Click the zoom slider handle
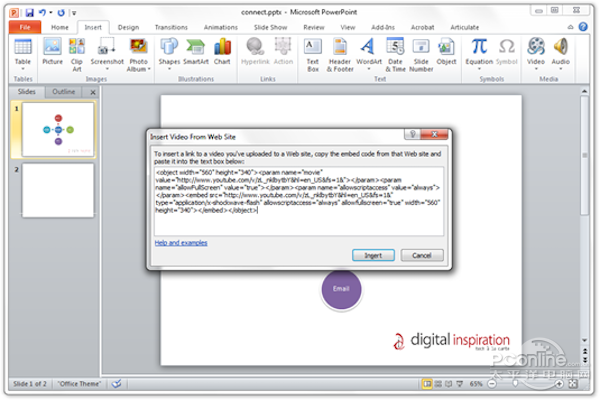The height and width of the screenshot is (400, 600). (x=515, y=384)
